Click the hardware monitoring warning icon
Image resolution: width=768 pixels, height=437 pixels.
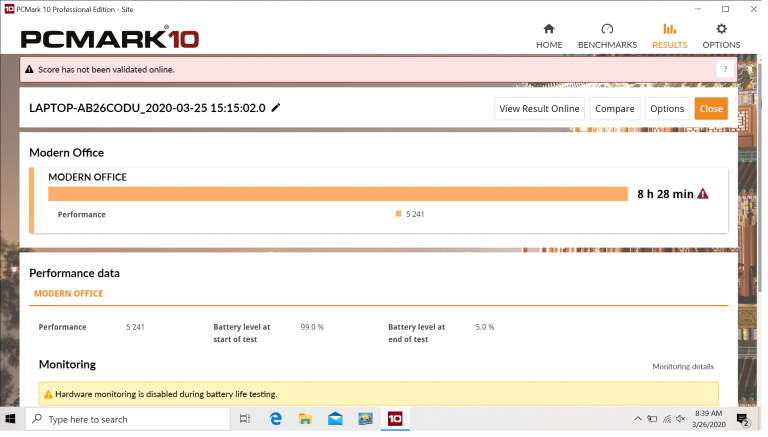[x=48, y=394]
